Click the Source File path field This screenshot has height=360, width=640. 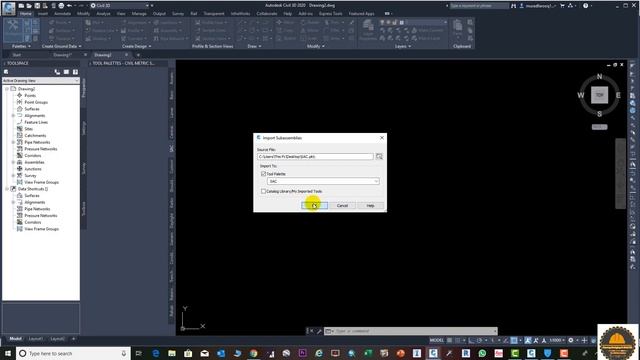315,156
